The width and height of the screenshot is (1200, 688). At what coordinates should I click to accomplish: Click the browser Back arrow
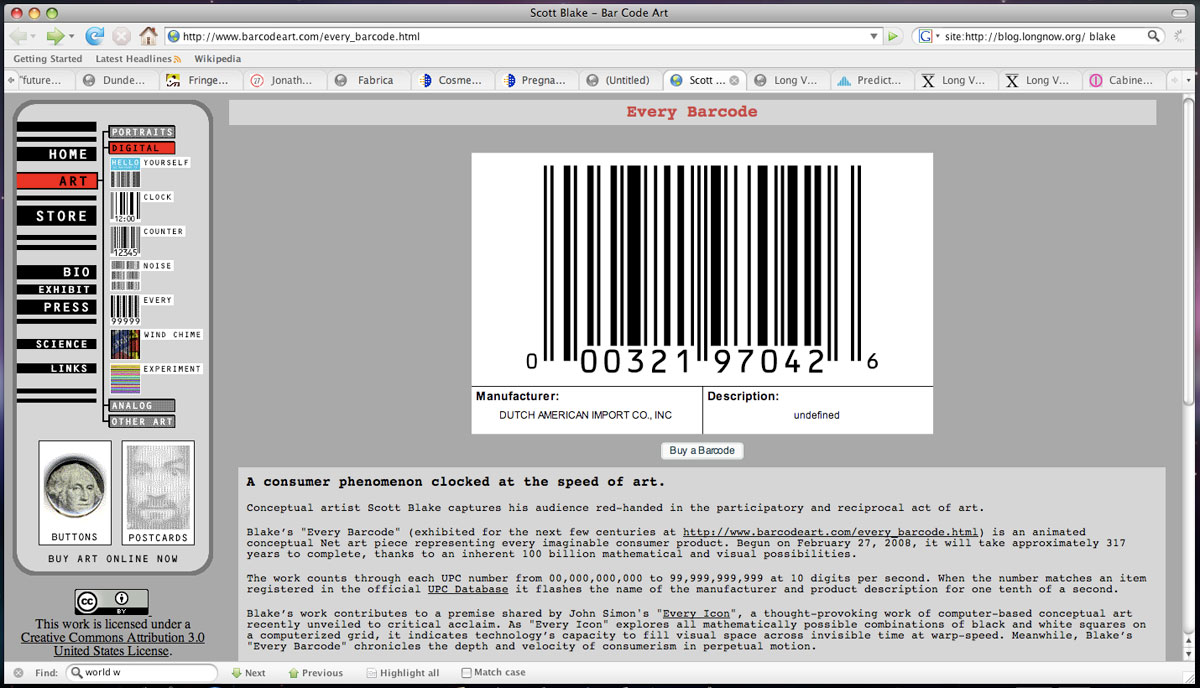[20, 36]
